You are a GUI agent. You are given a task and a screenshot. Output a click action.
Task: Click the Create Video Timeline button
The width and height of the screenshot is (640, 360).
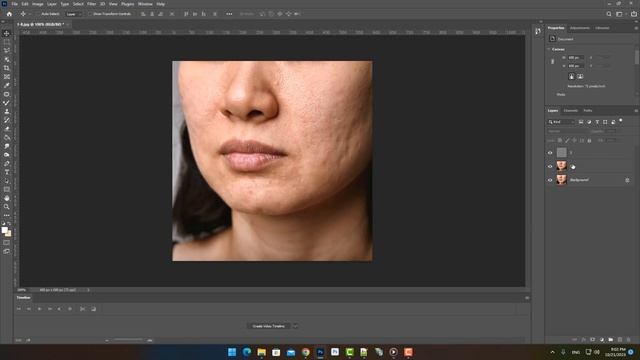point(269,326)
